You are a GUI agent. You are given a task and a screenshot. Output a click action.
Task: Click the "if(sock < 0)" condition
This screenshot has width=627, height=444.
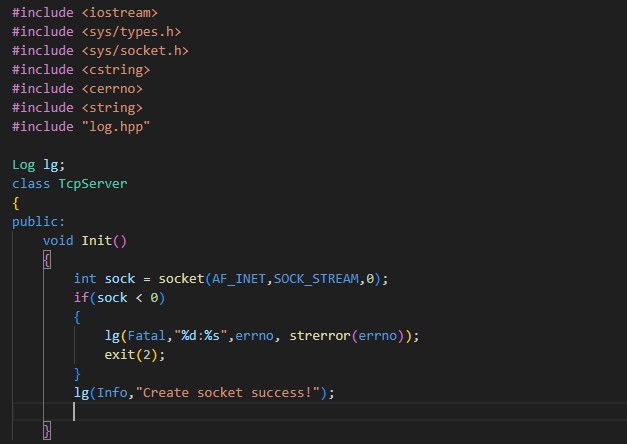(119, 298)
